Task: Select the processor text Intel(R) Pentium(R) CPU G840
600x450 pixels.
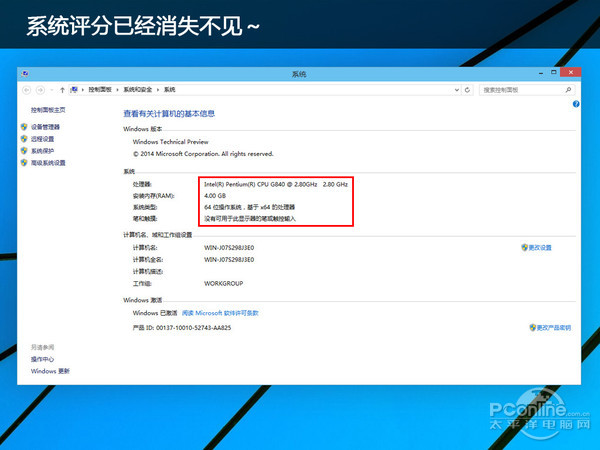Action: point(276,184)
